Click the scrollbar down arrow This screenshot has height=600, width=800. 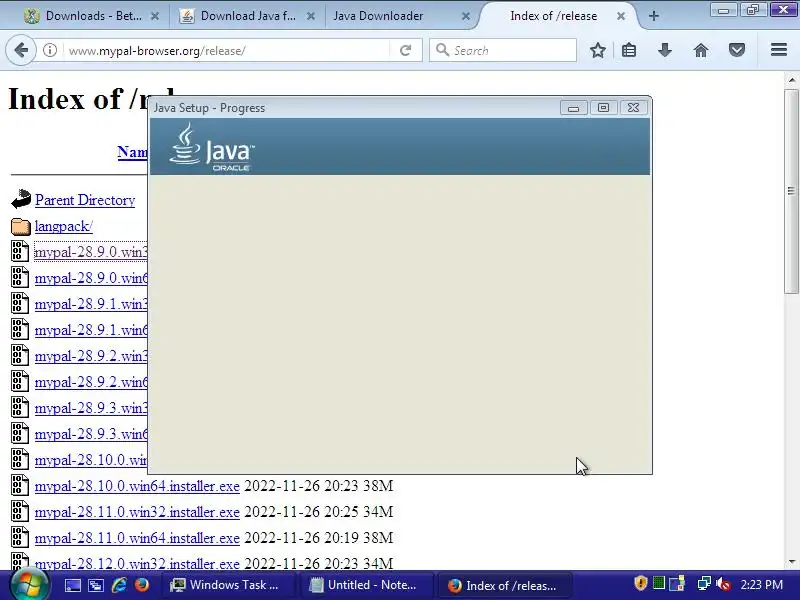(x=791, y=562)
